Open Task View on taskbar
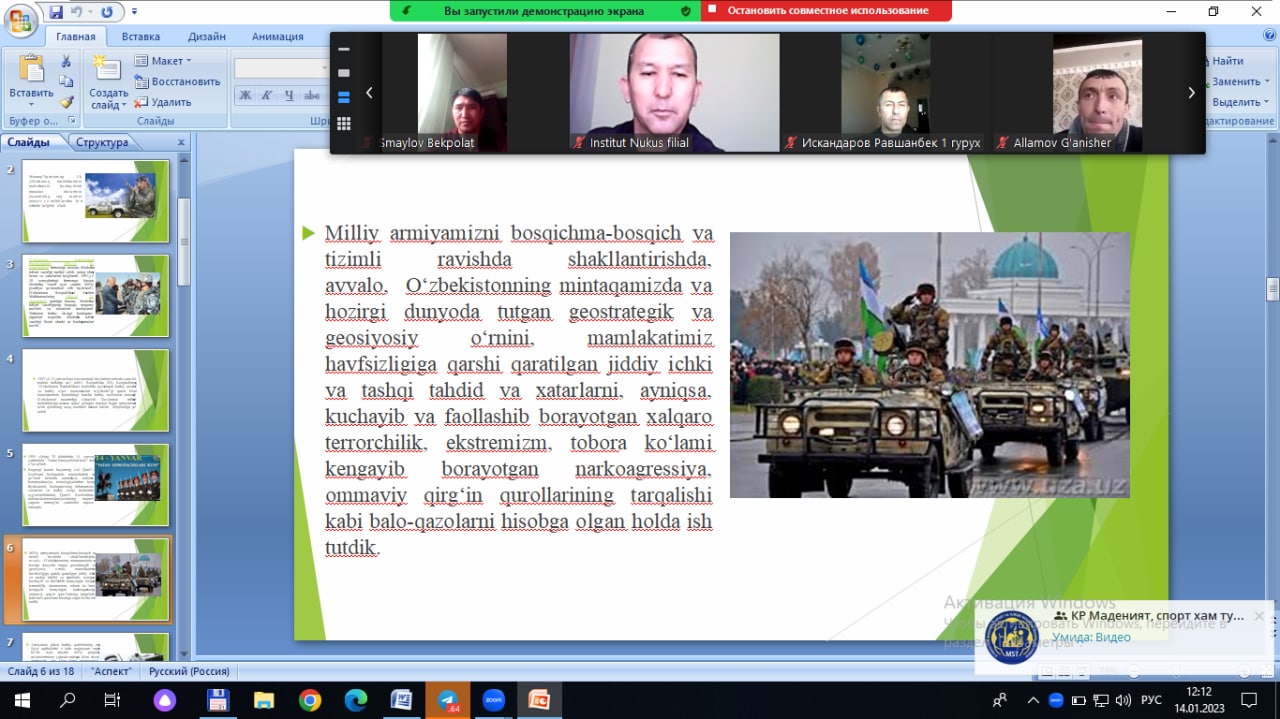Screen dimensions: 1280x719 coord(113,700)
